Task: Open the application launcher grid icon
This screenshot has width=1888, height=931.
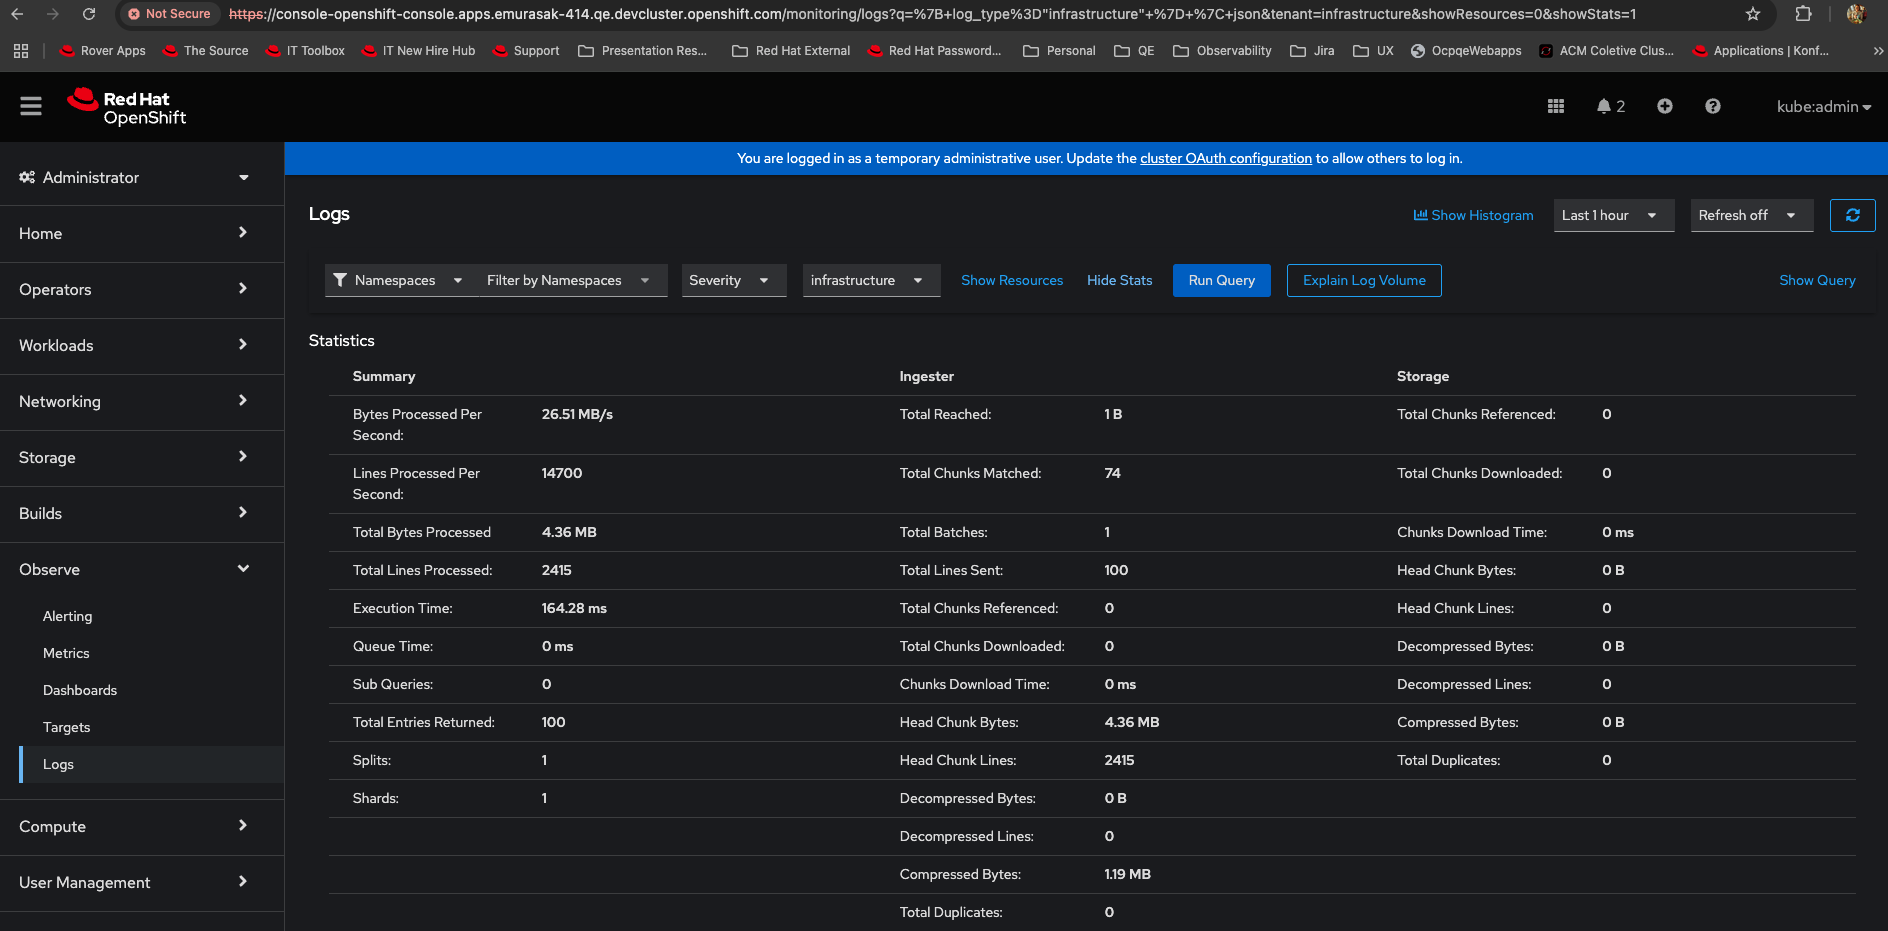Action: point(1555,106)
